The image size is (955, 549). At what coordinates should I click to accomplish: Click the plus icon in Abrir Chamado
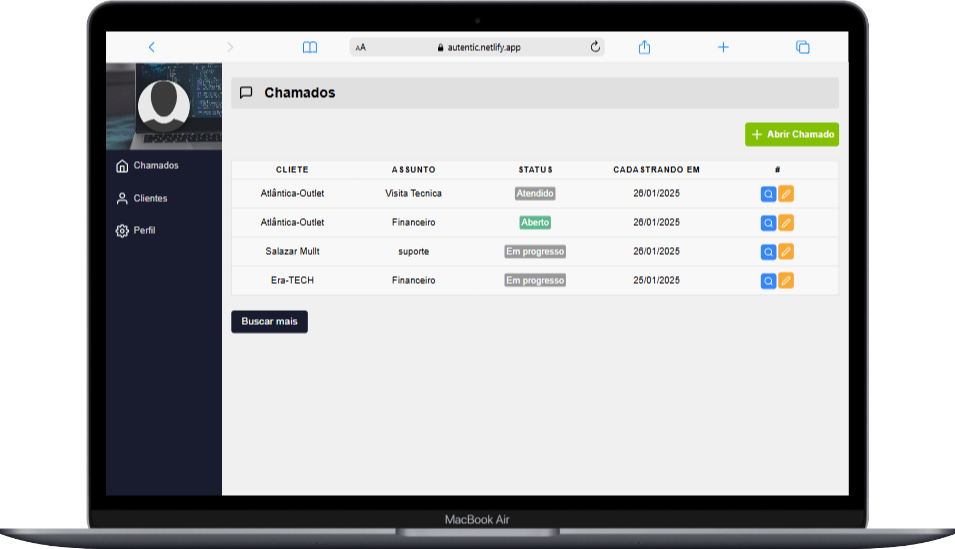coord(756,135)
